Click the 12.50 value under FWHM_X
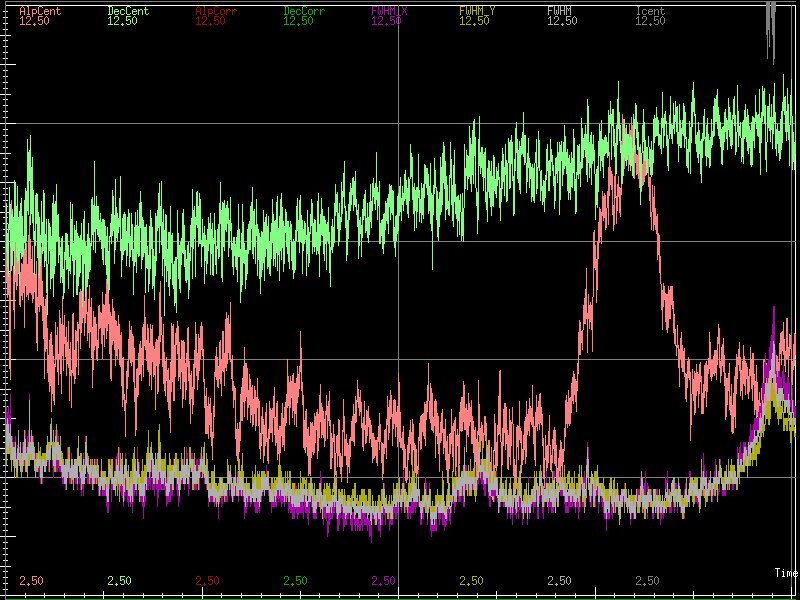This screenshot has height=600, width=800. click(x=387, y=21)
